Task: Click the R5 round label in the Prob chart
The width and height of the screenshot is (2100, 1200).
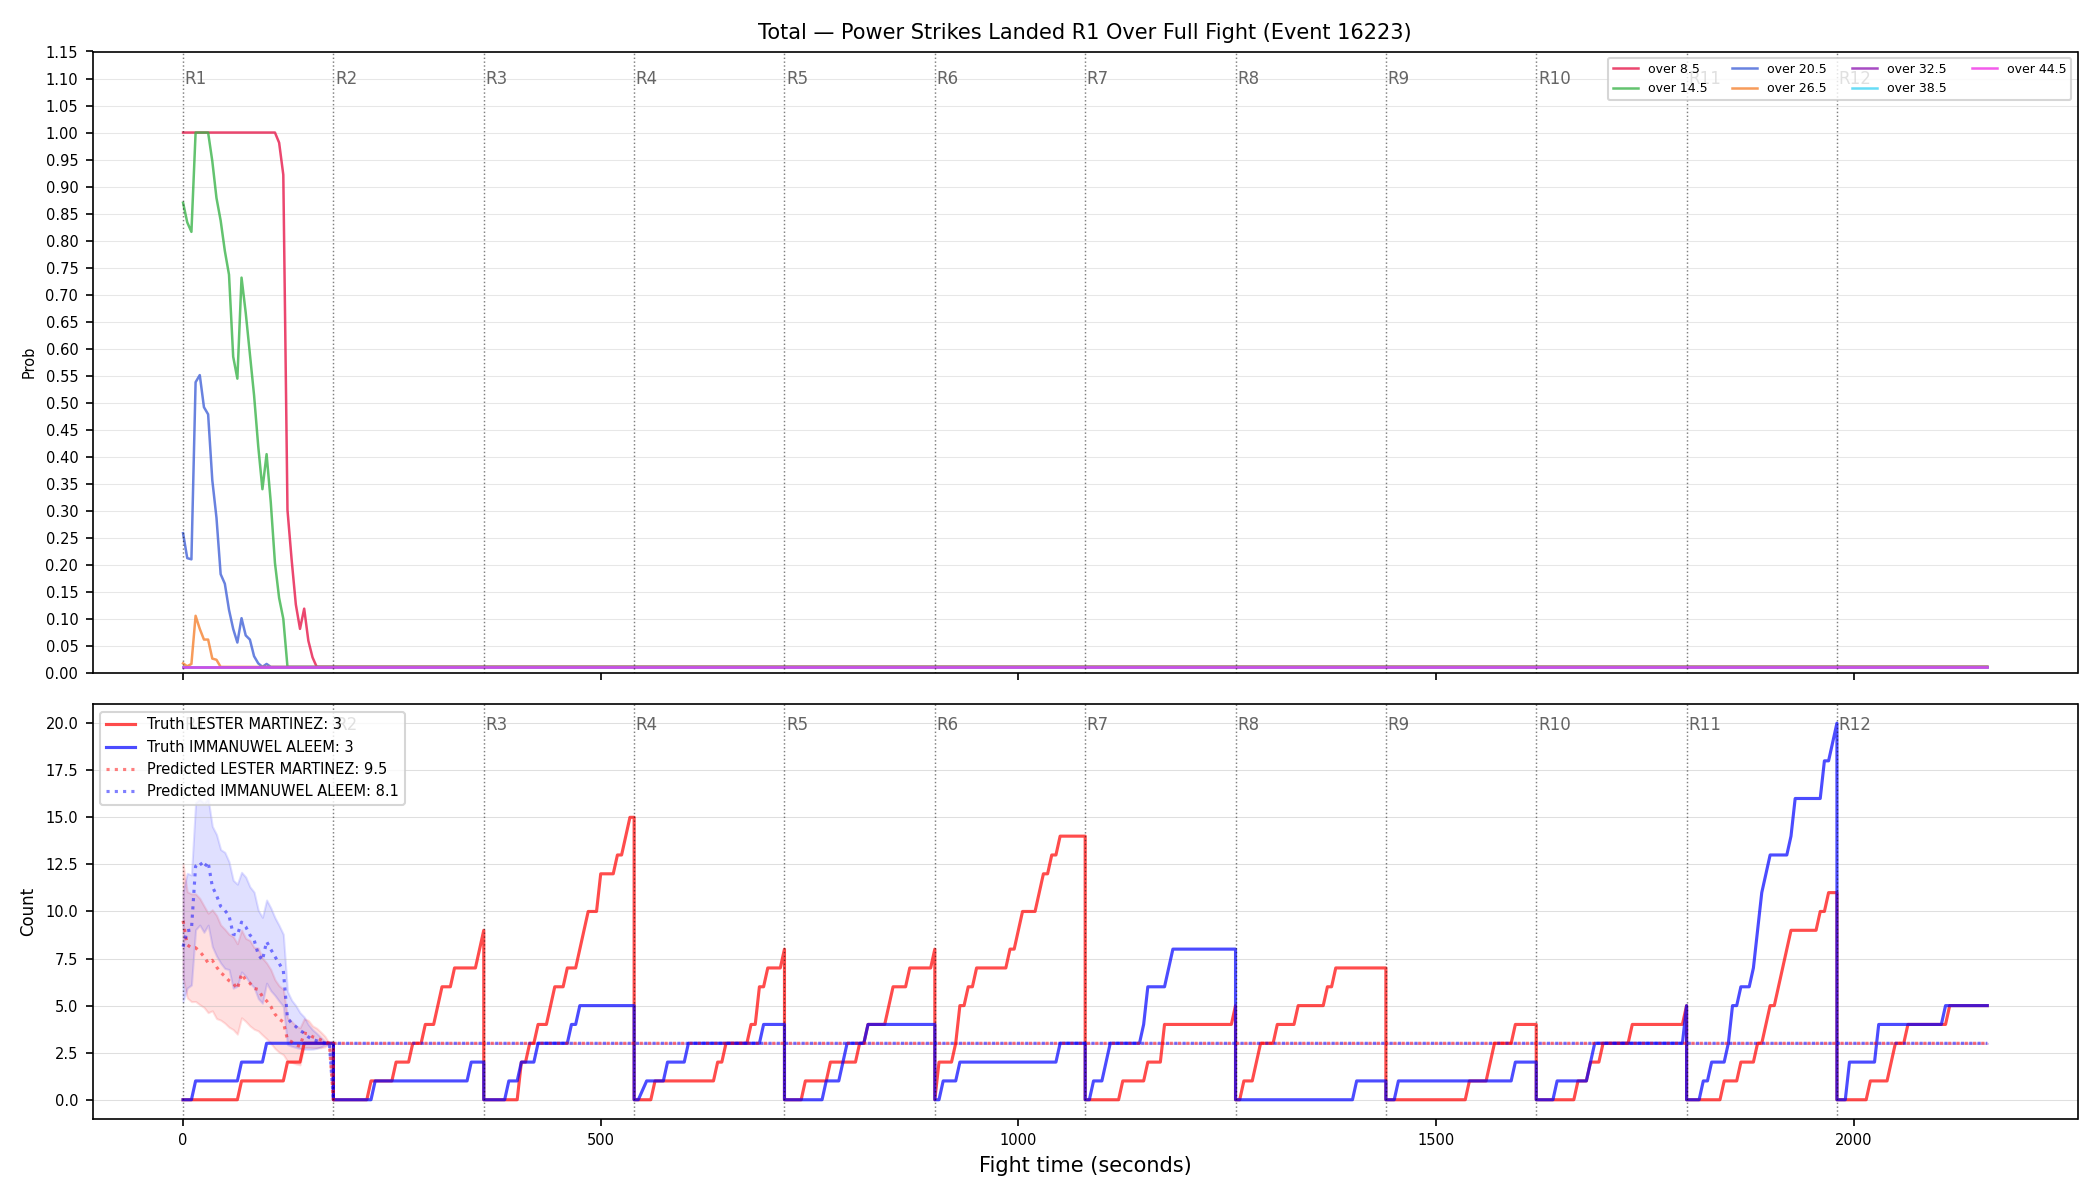Action: [797, 78]
